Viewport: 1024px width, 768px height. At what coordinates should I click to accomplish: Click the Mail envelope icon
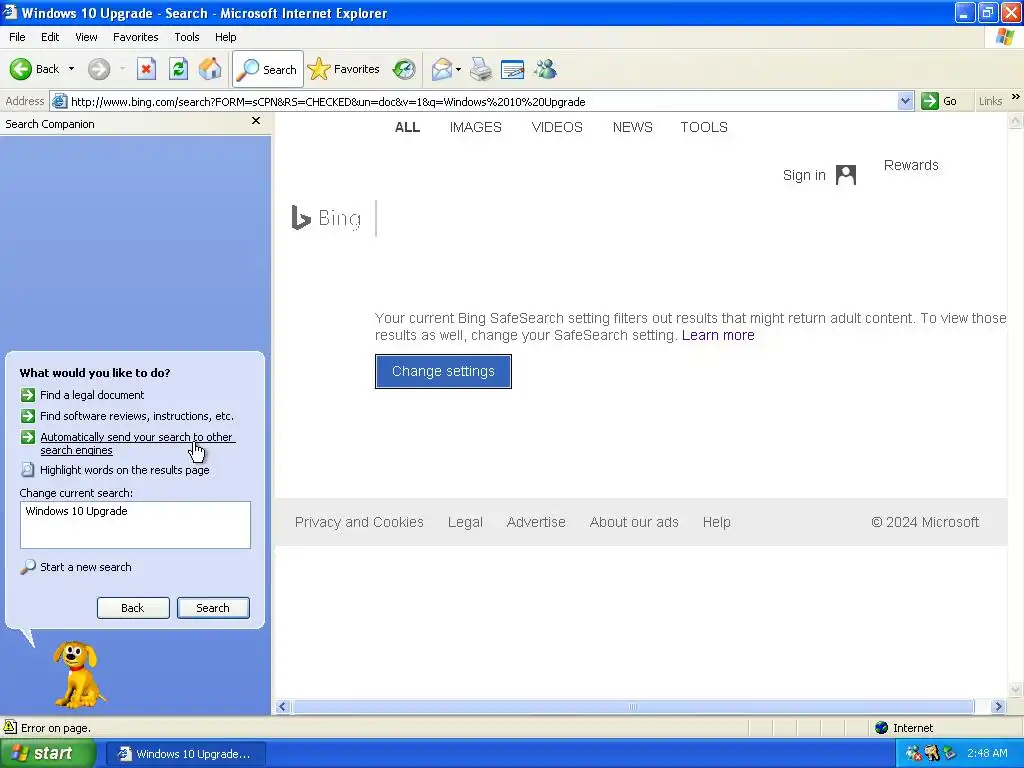point(442,69)
